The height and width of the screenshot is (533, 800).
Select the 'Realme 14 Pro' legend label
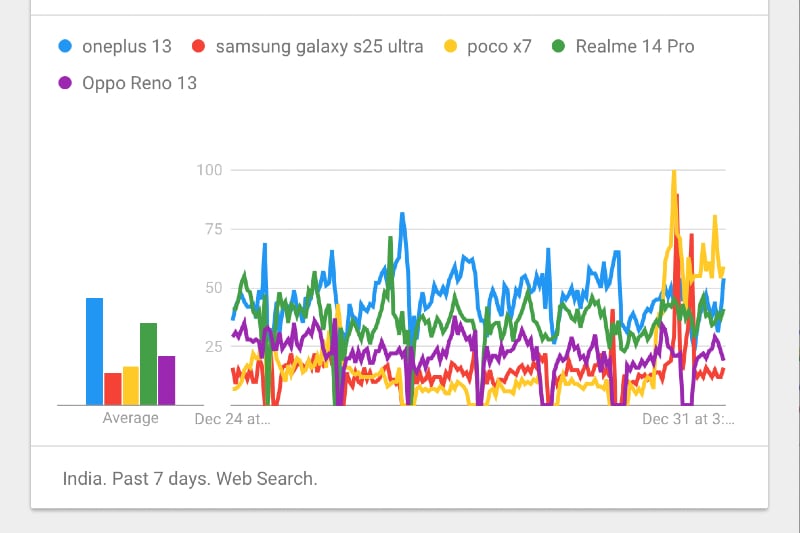[635, 46]
